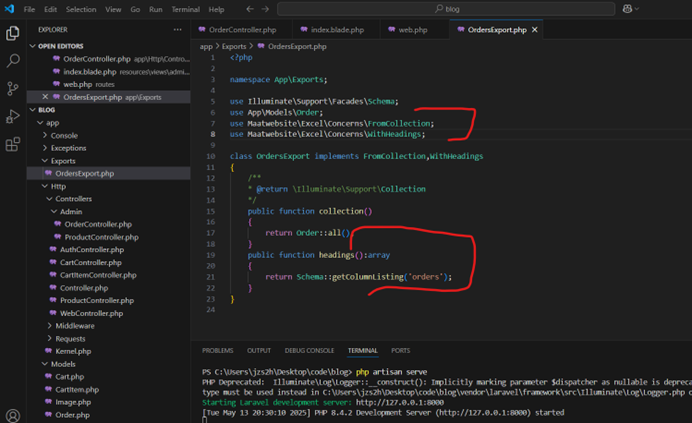Click the blog search command box

pyautogui.click(x=446, y=9)
